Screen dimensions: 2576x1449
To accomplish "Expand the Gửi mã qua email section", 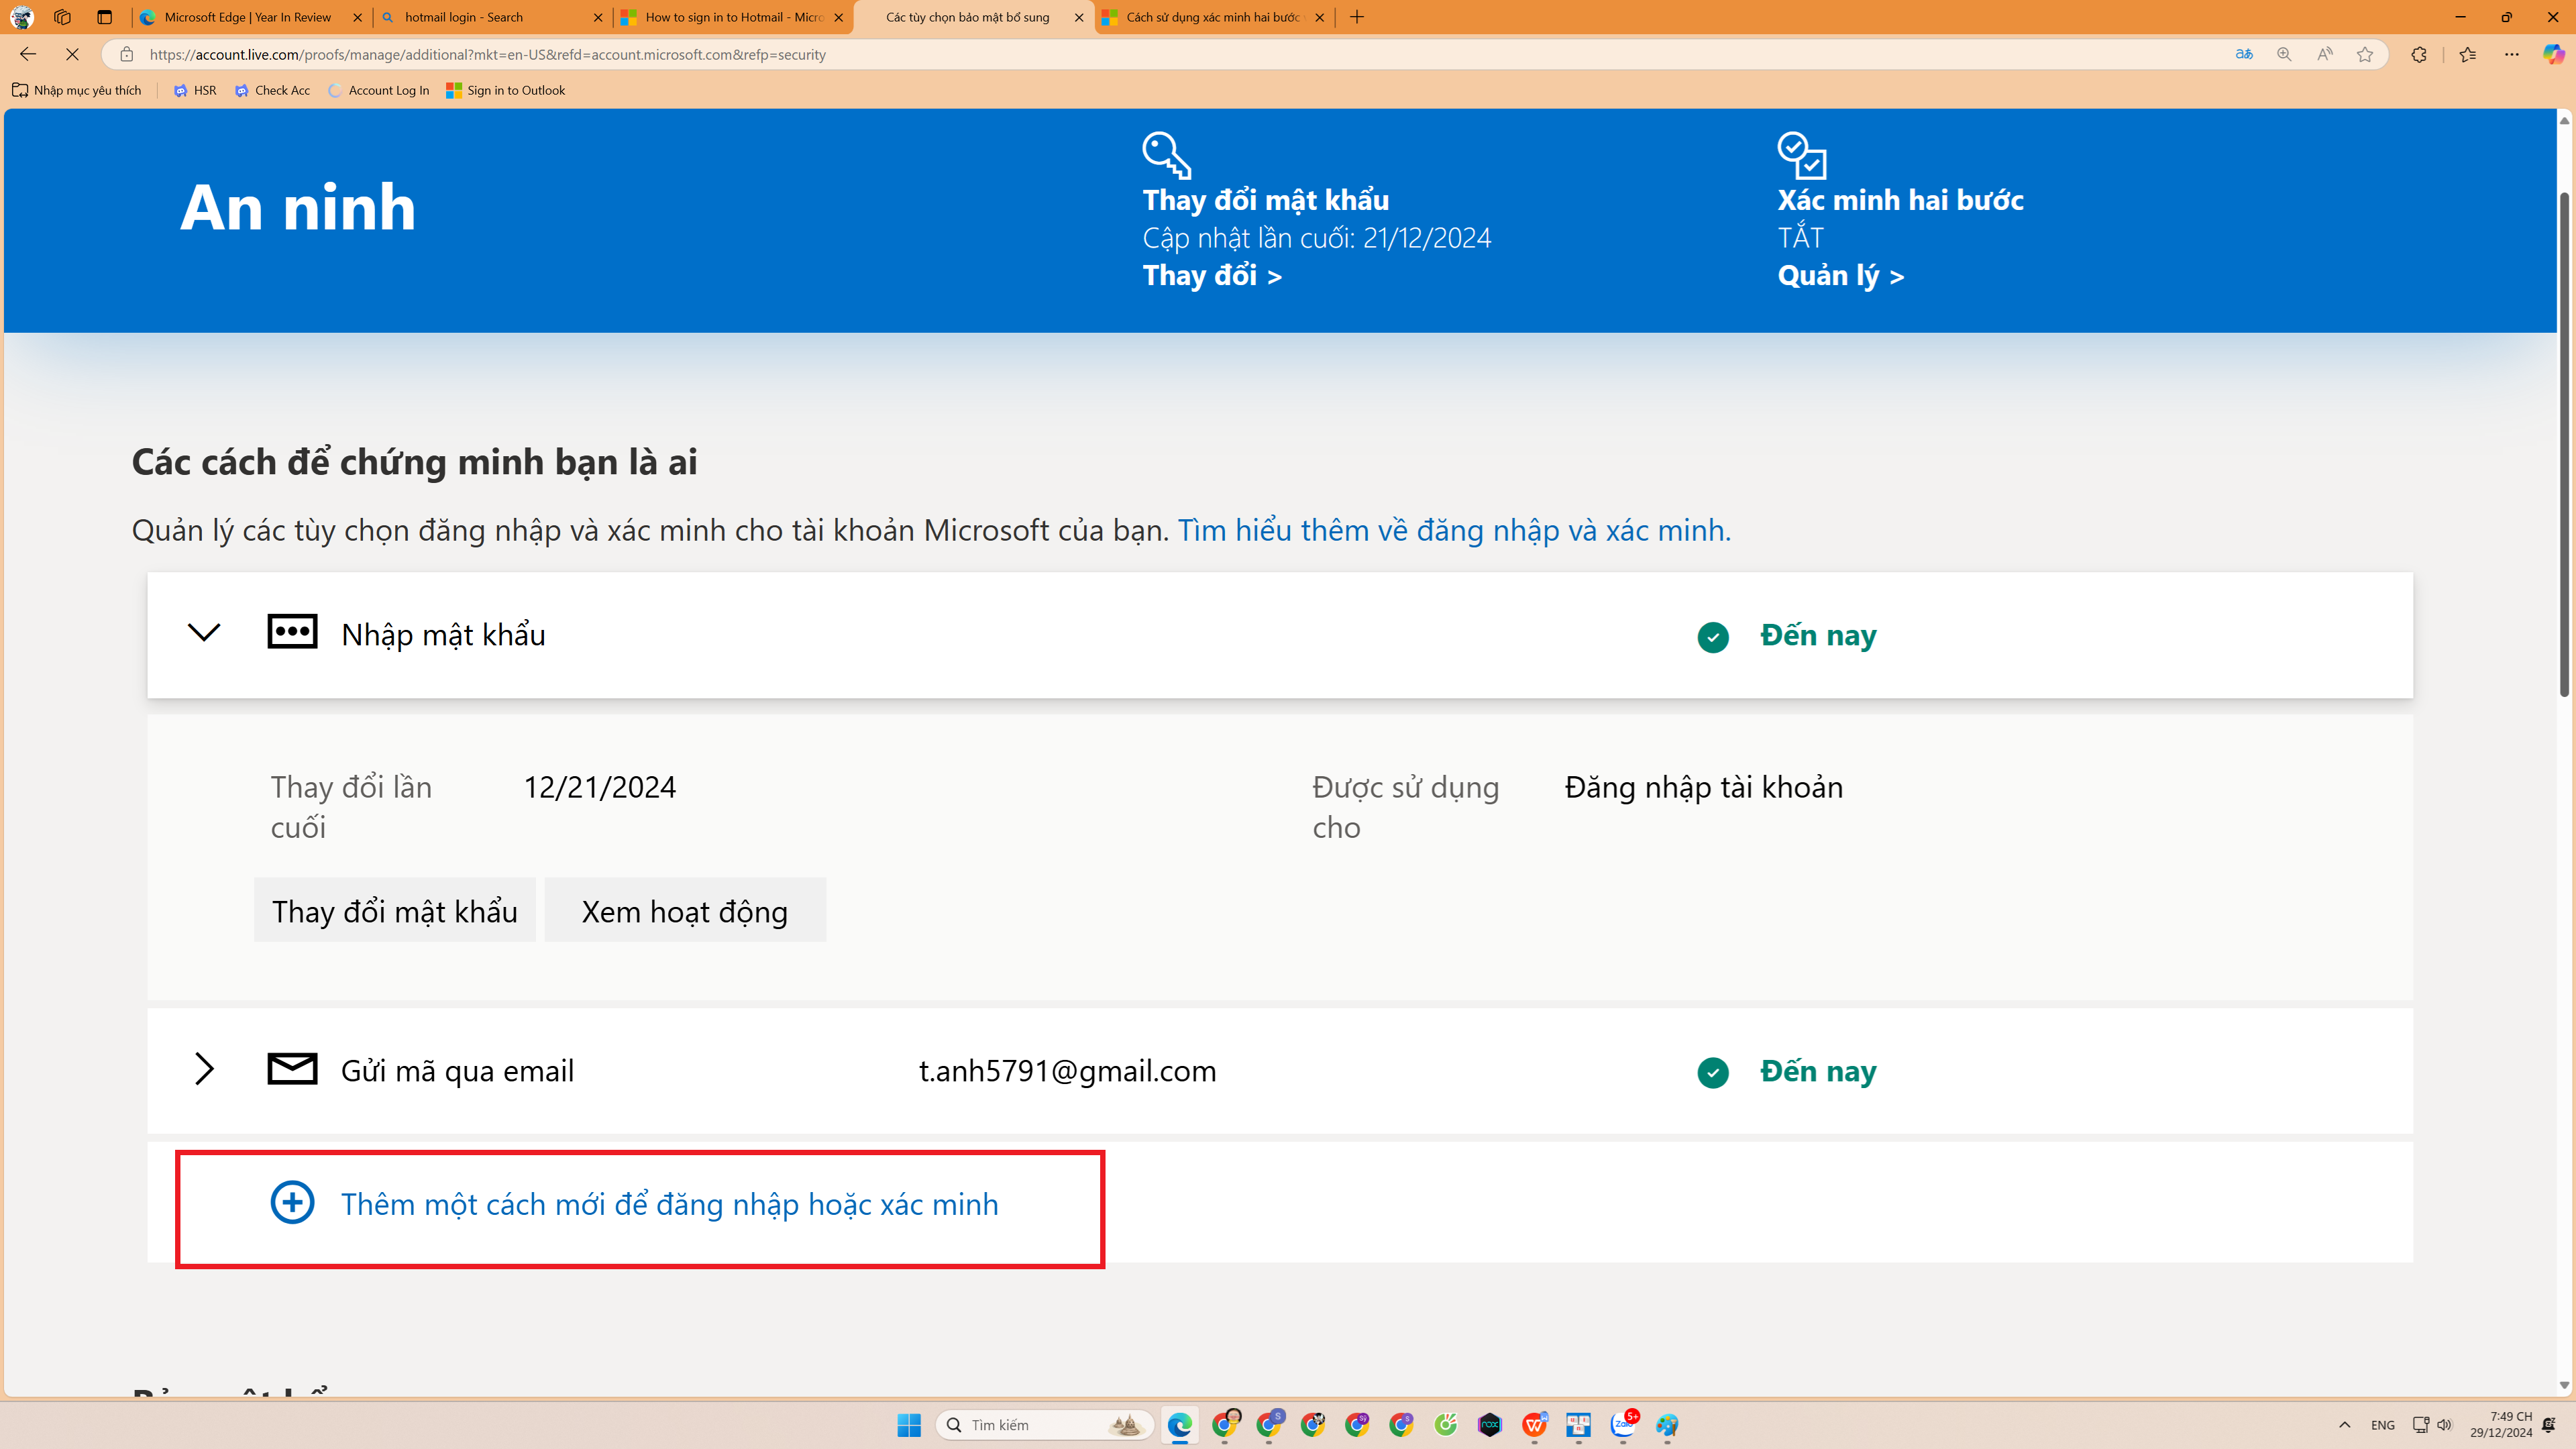I will 204,1069.
